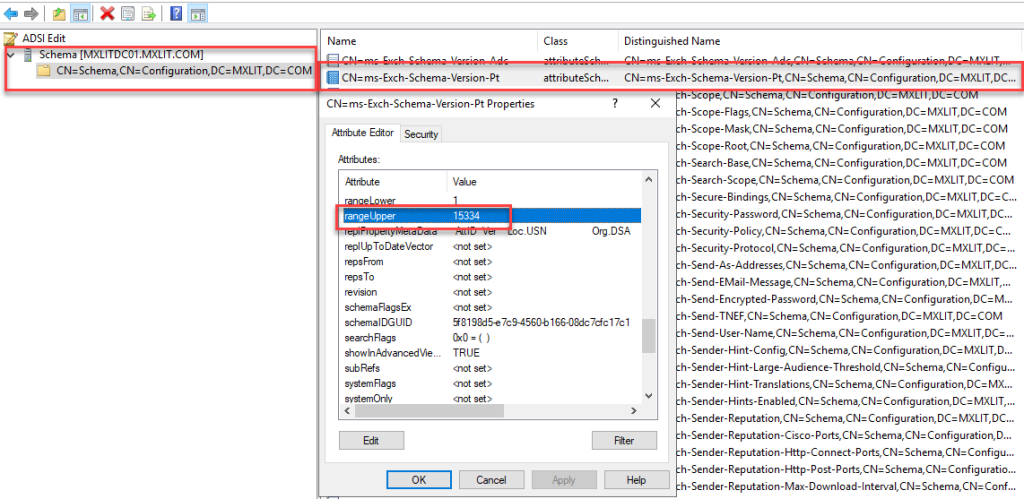Image resolution: width=1024 pixels, height=499 pixels.
Task: Click the red Delete X icon
Action: click(106, 14)
